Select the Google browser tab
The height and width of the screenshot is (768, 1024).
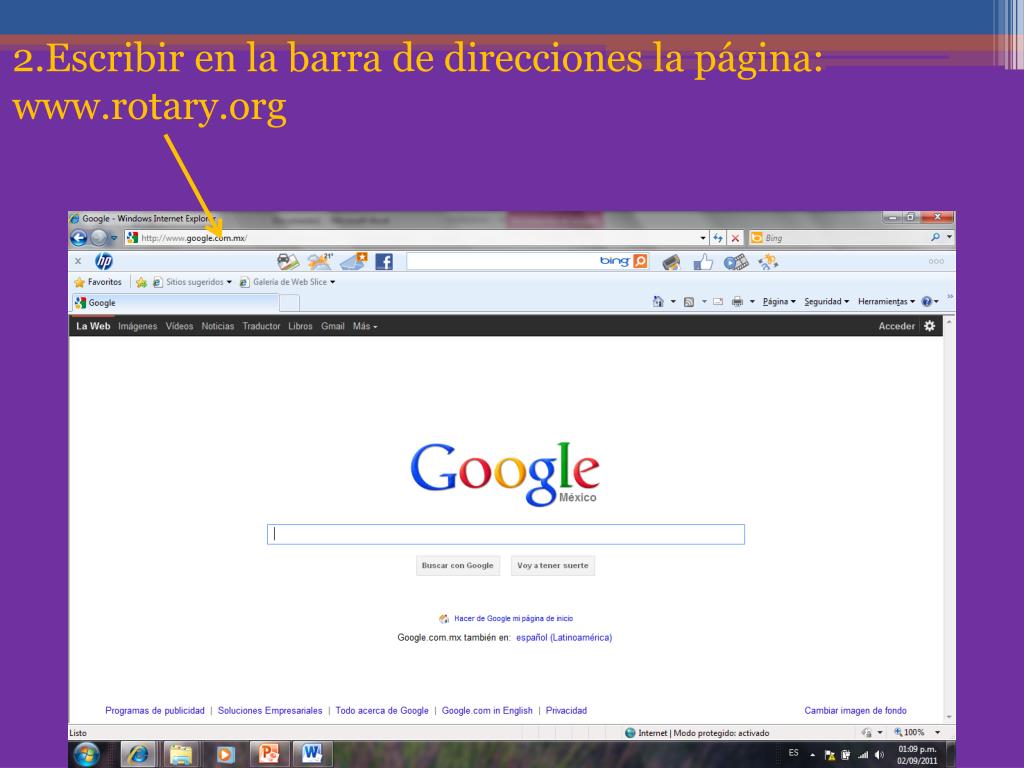click(174, 303)
